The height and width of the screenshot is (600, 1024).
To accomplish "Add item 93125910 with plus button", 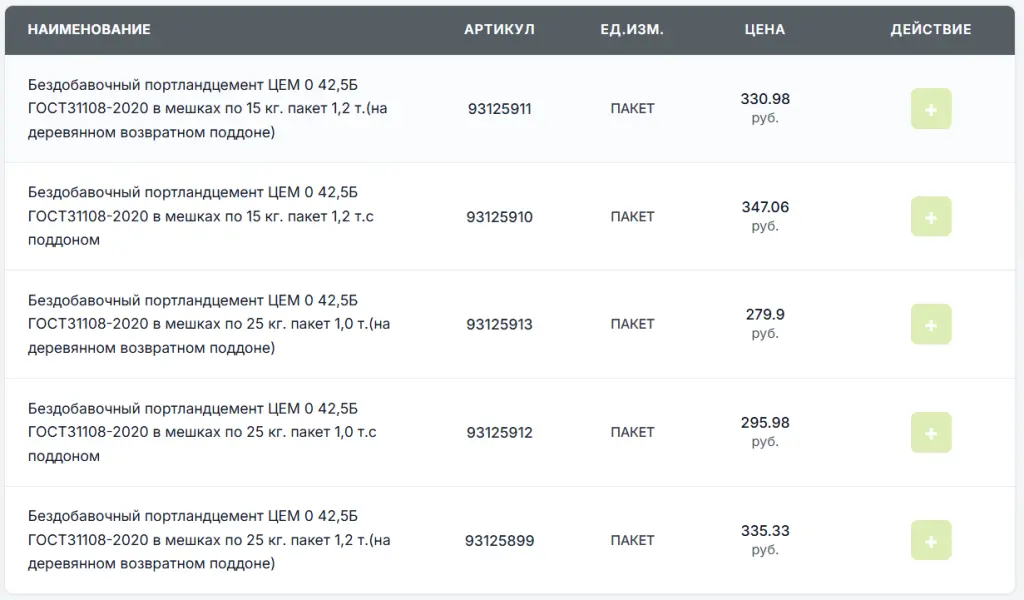I will point(931,216).
